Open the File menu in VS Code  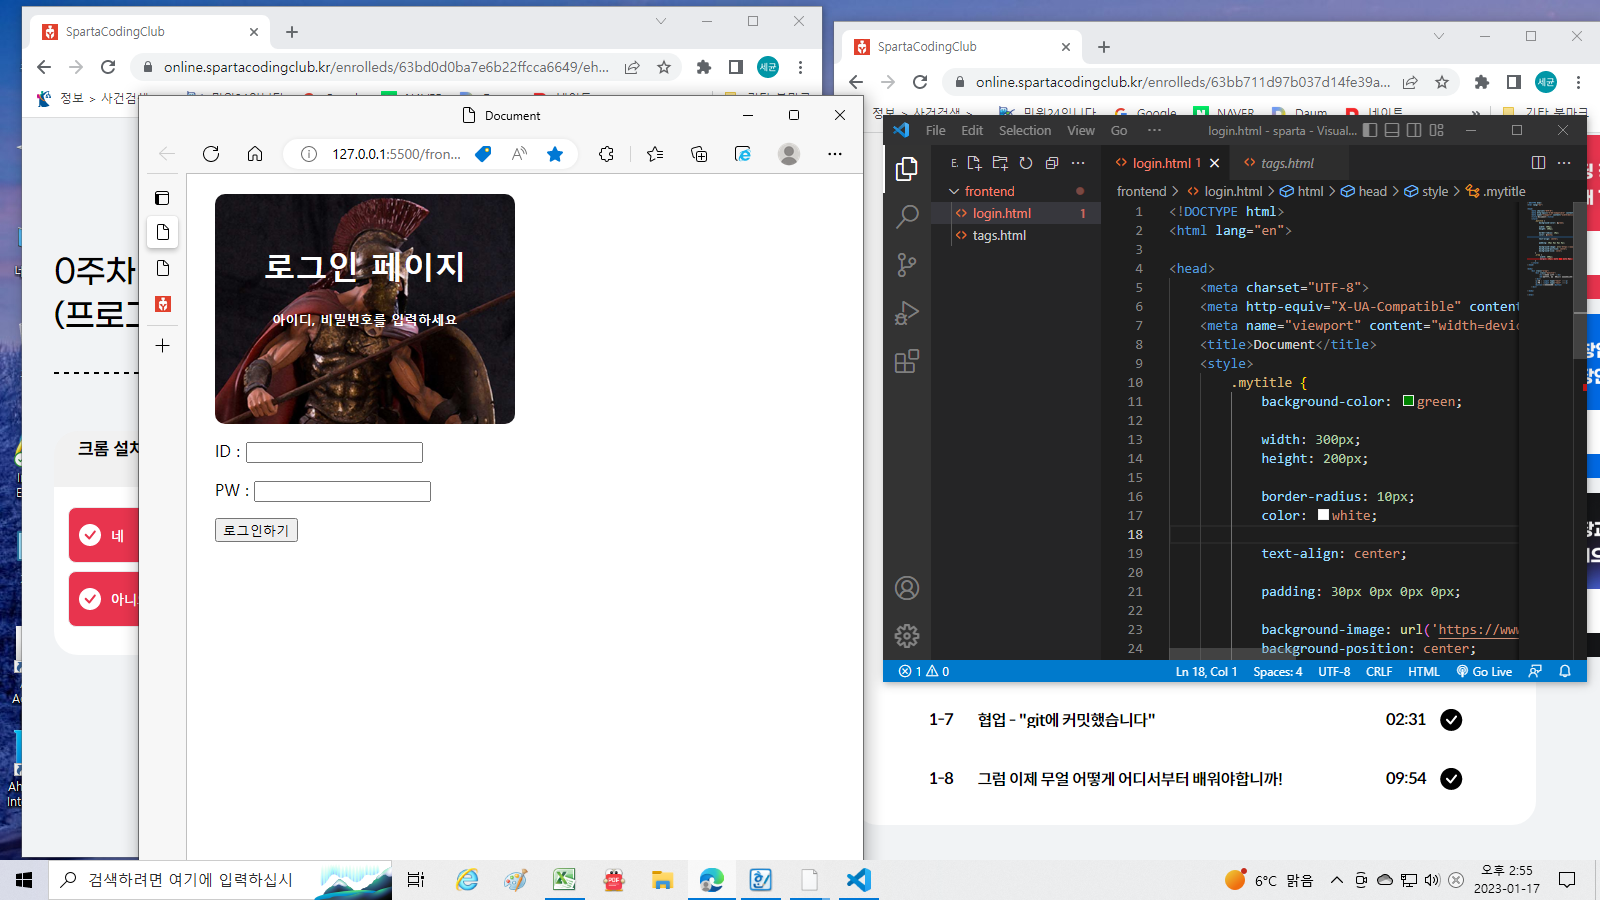point(936,131)
